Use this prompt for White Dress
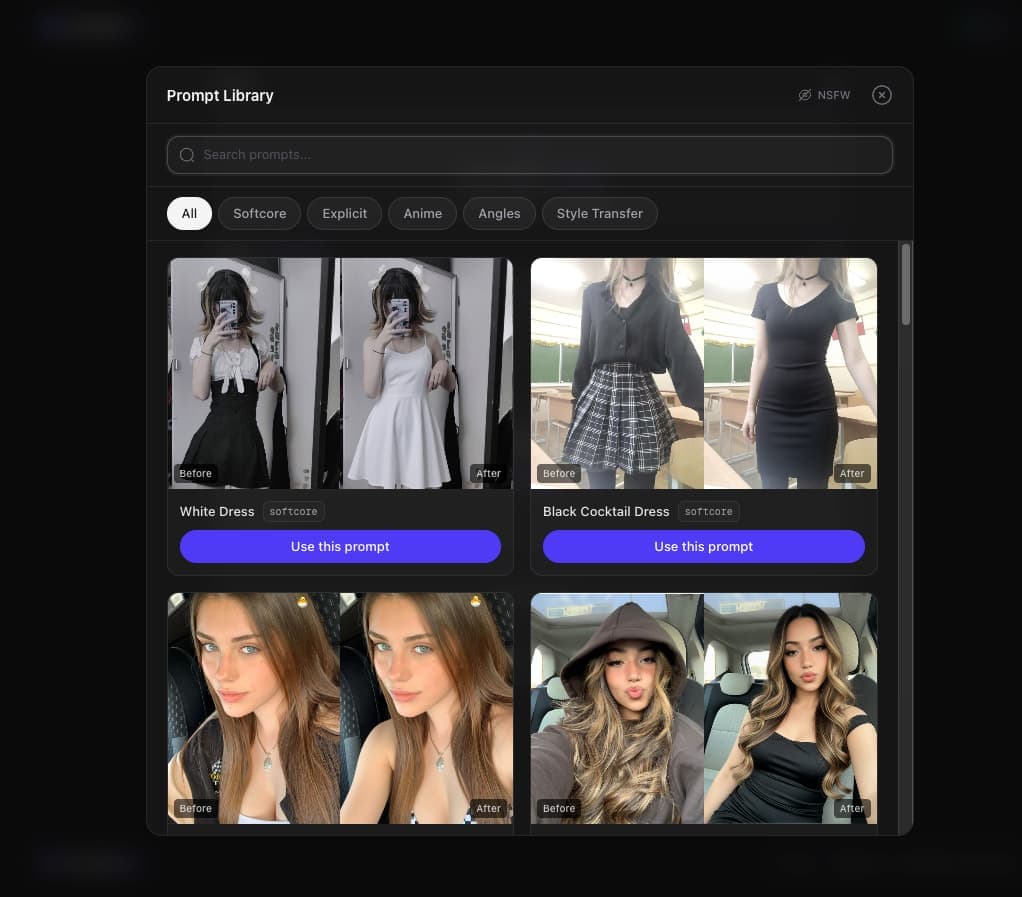The height and width of the screenshot is (897, 1022). tap(340, 547)
